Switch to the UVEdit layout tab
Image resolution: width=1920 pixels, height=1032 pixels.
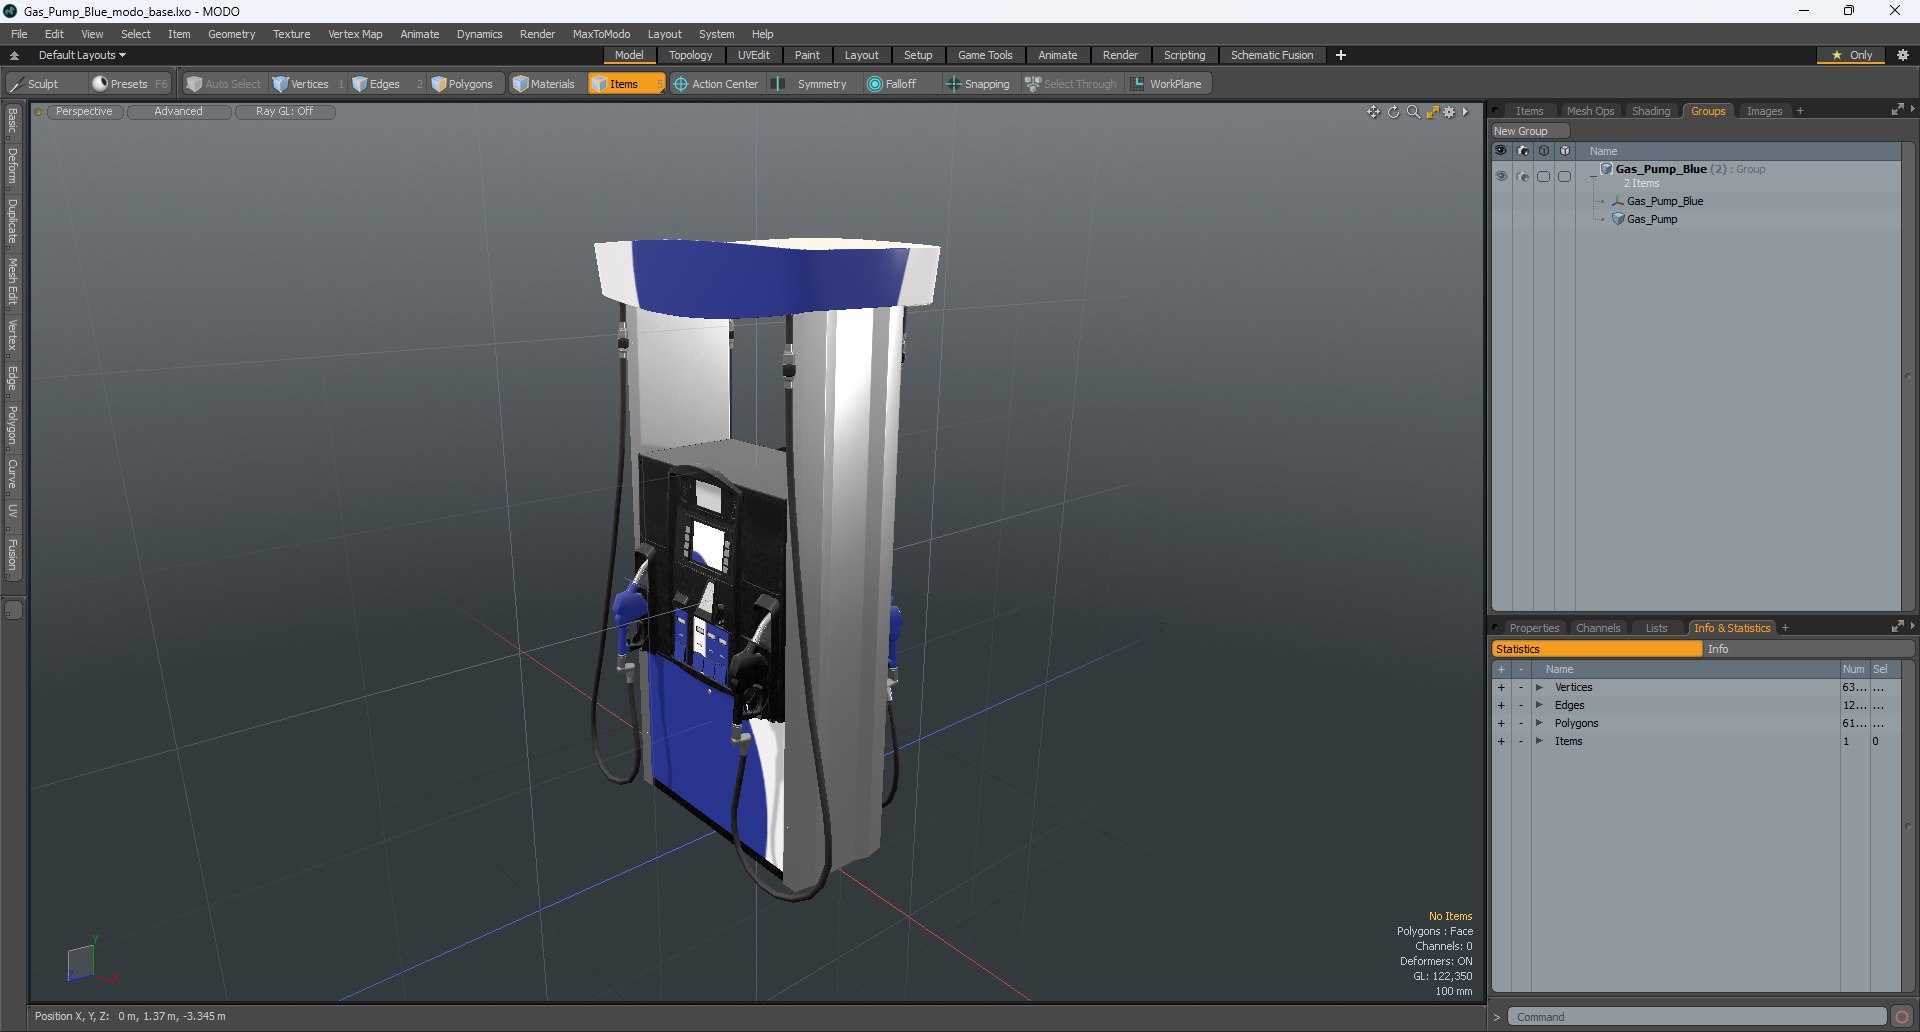[753, 55]
